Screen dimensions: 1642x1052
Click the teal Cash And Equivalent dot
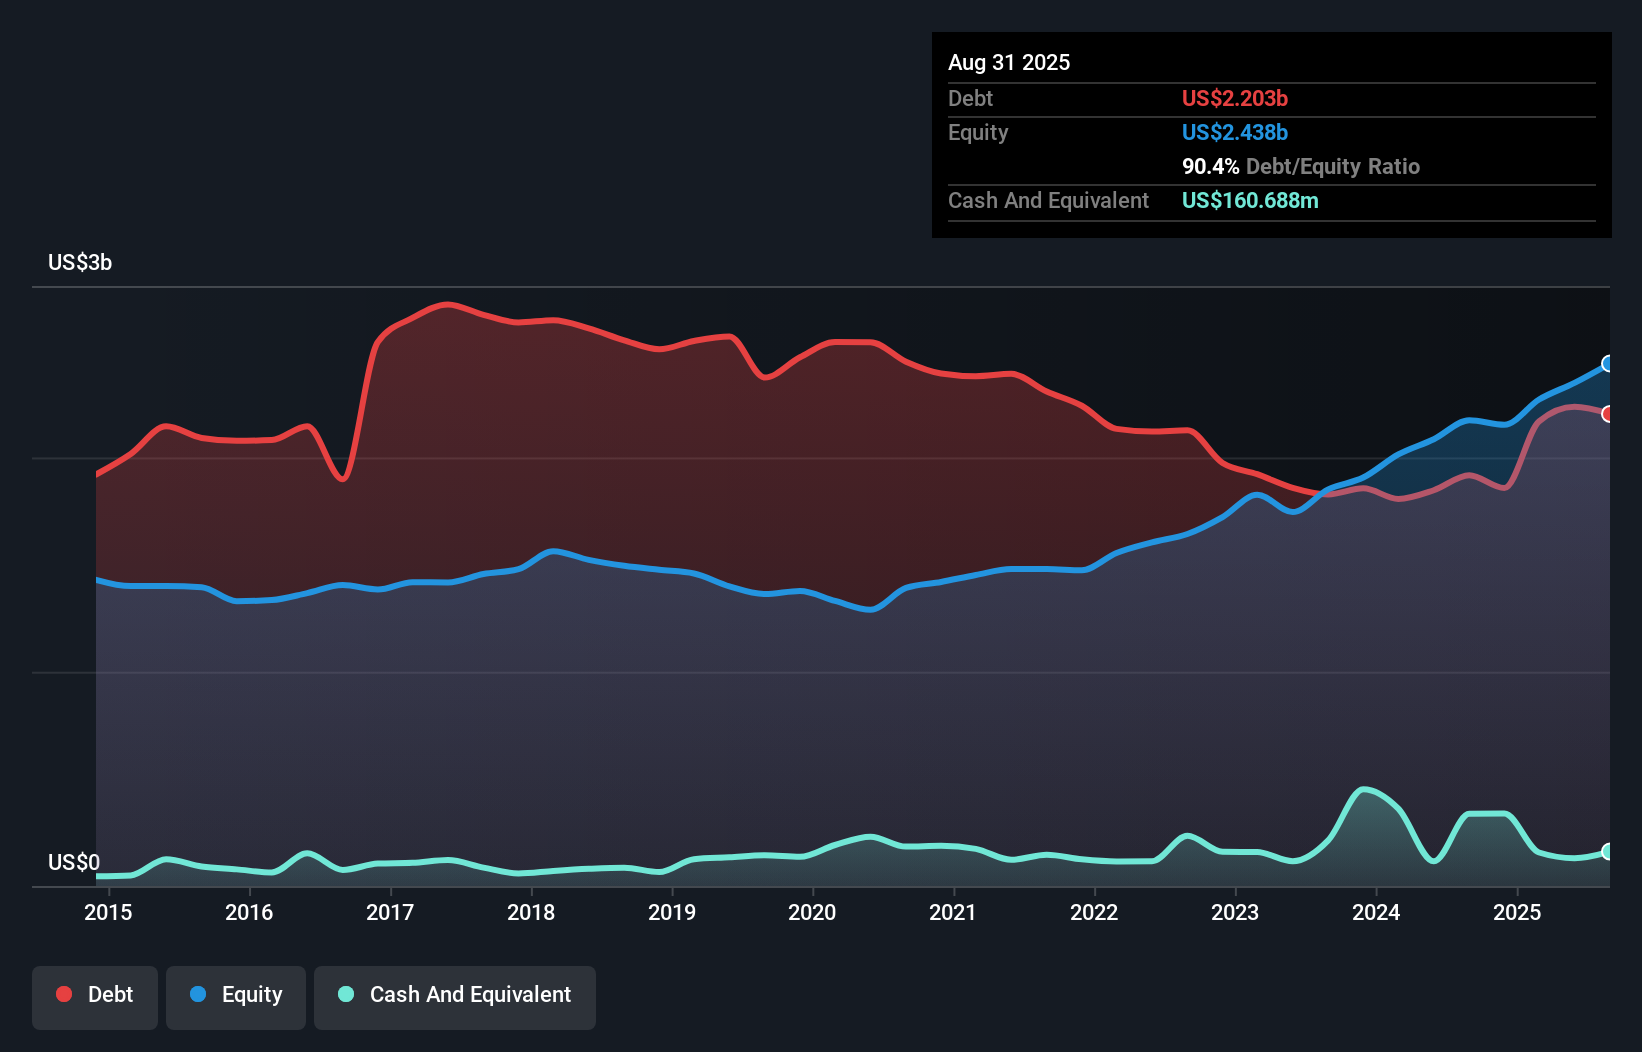click(345, 995)
